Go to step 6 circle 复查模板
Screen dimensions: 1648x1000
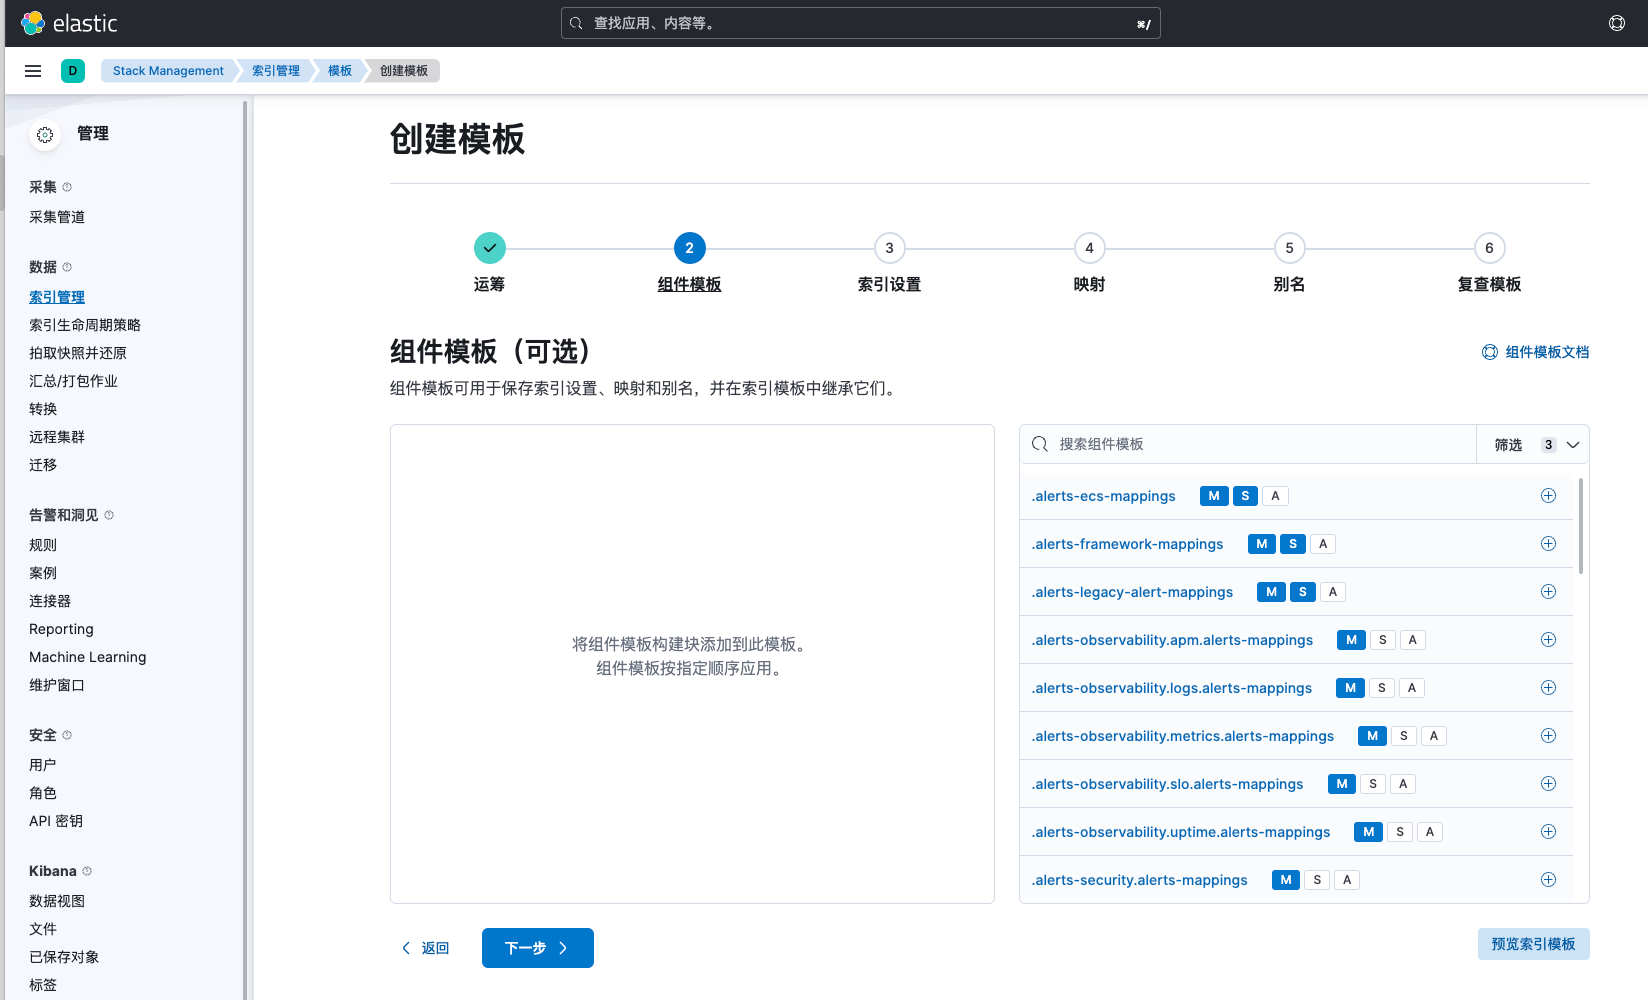click(1490, 248)
